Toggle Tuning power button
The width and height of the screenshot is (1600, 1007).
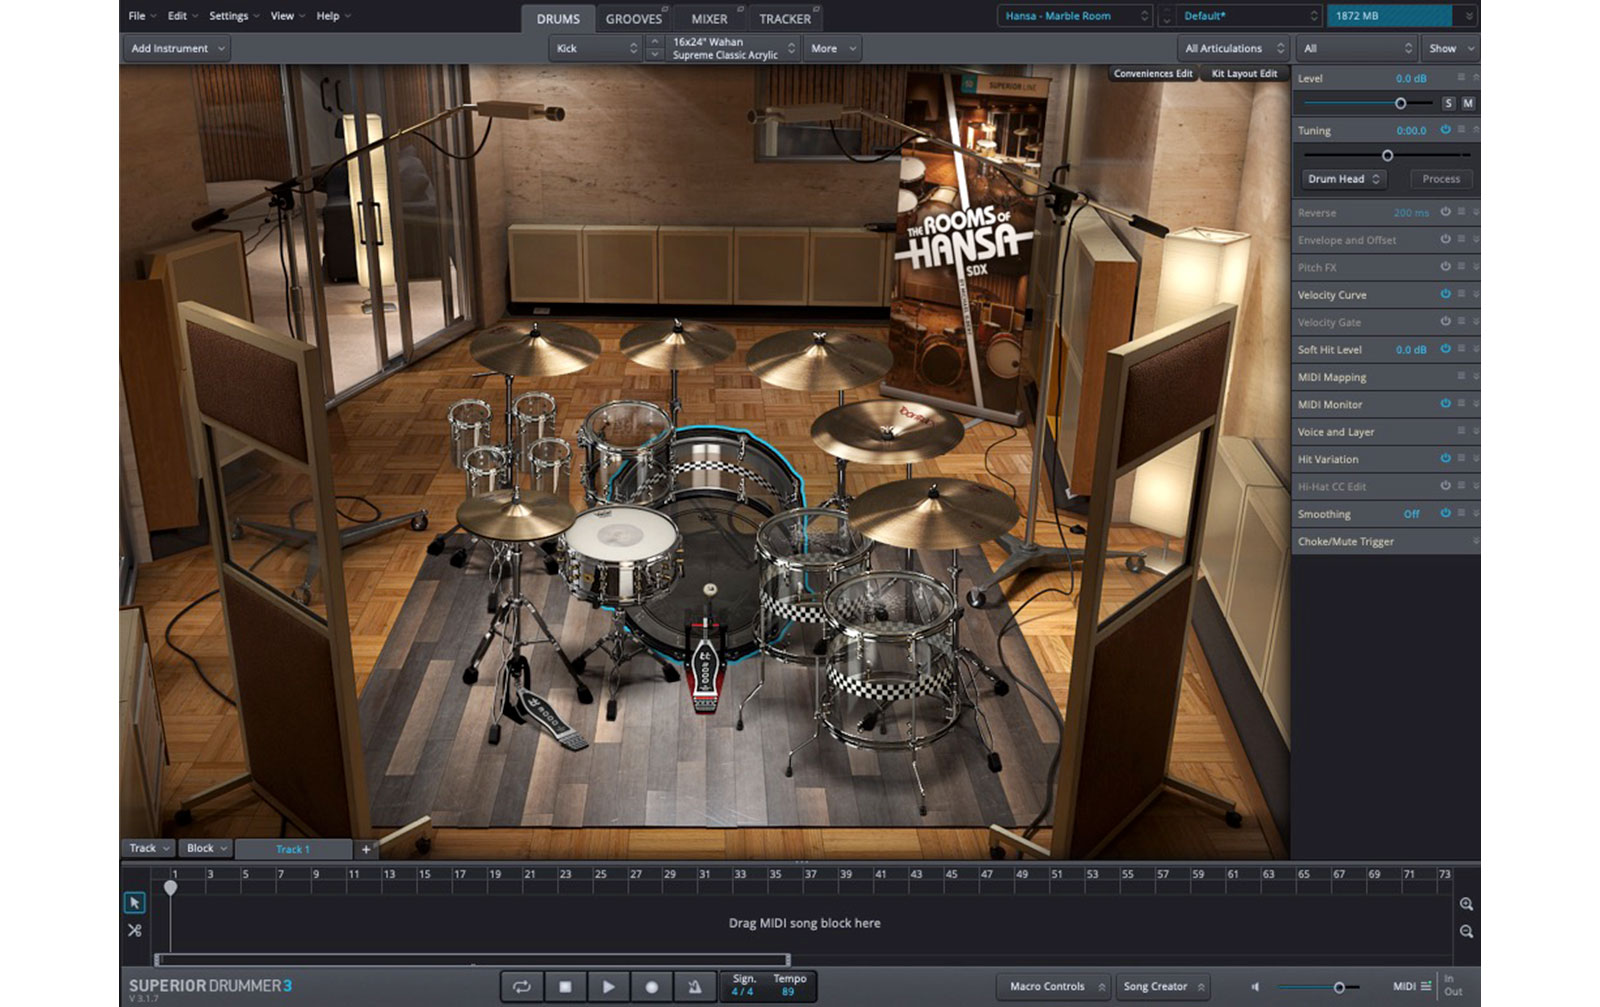coord(1445,130)
